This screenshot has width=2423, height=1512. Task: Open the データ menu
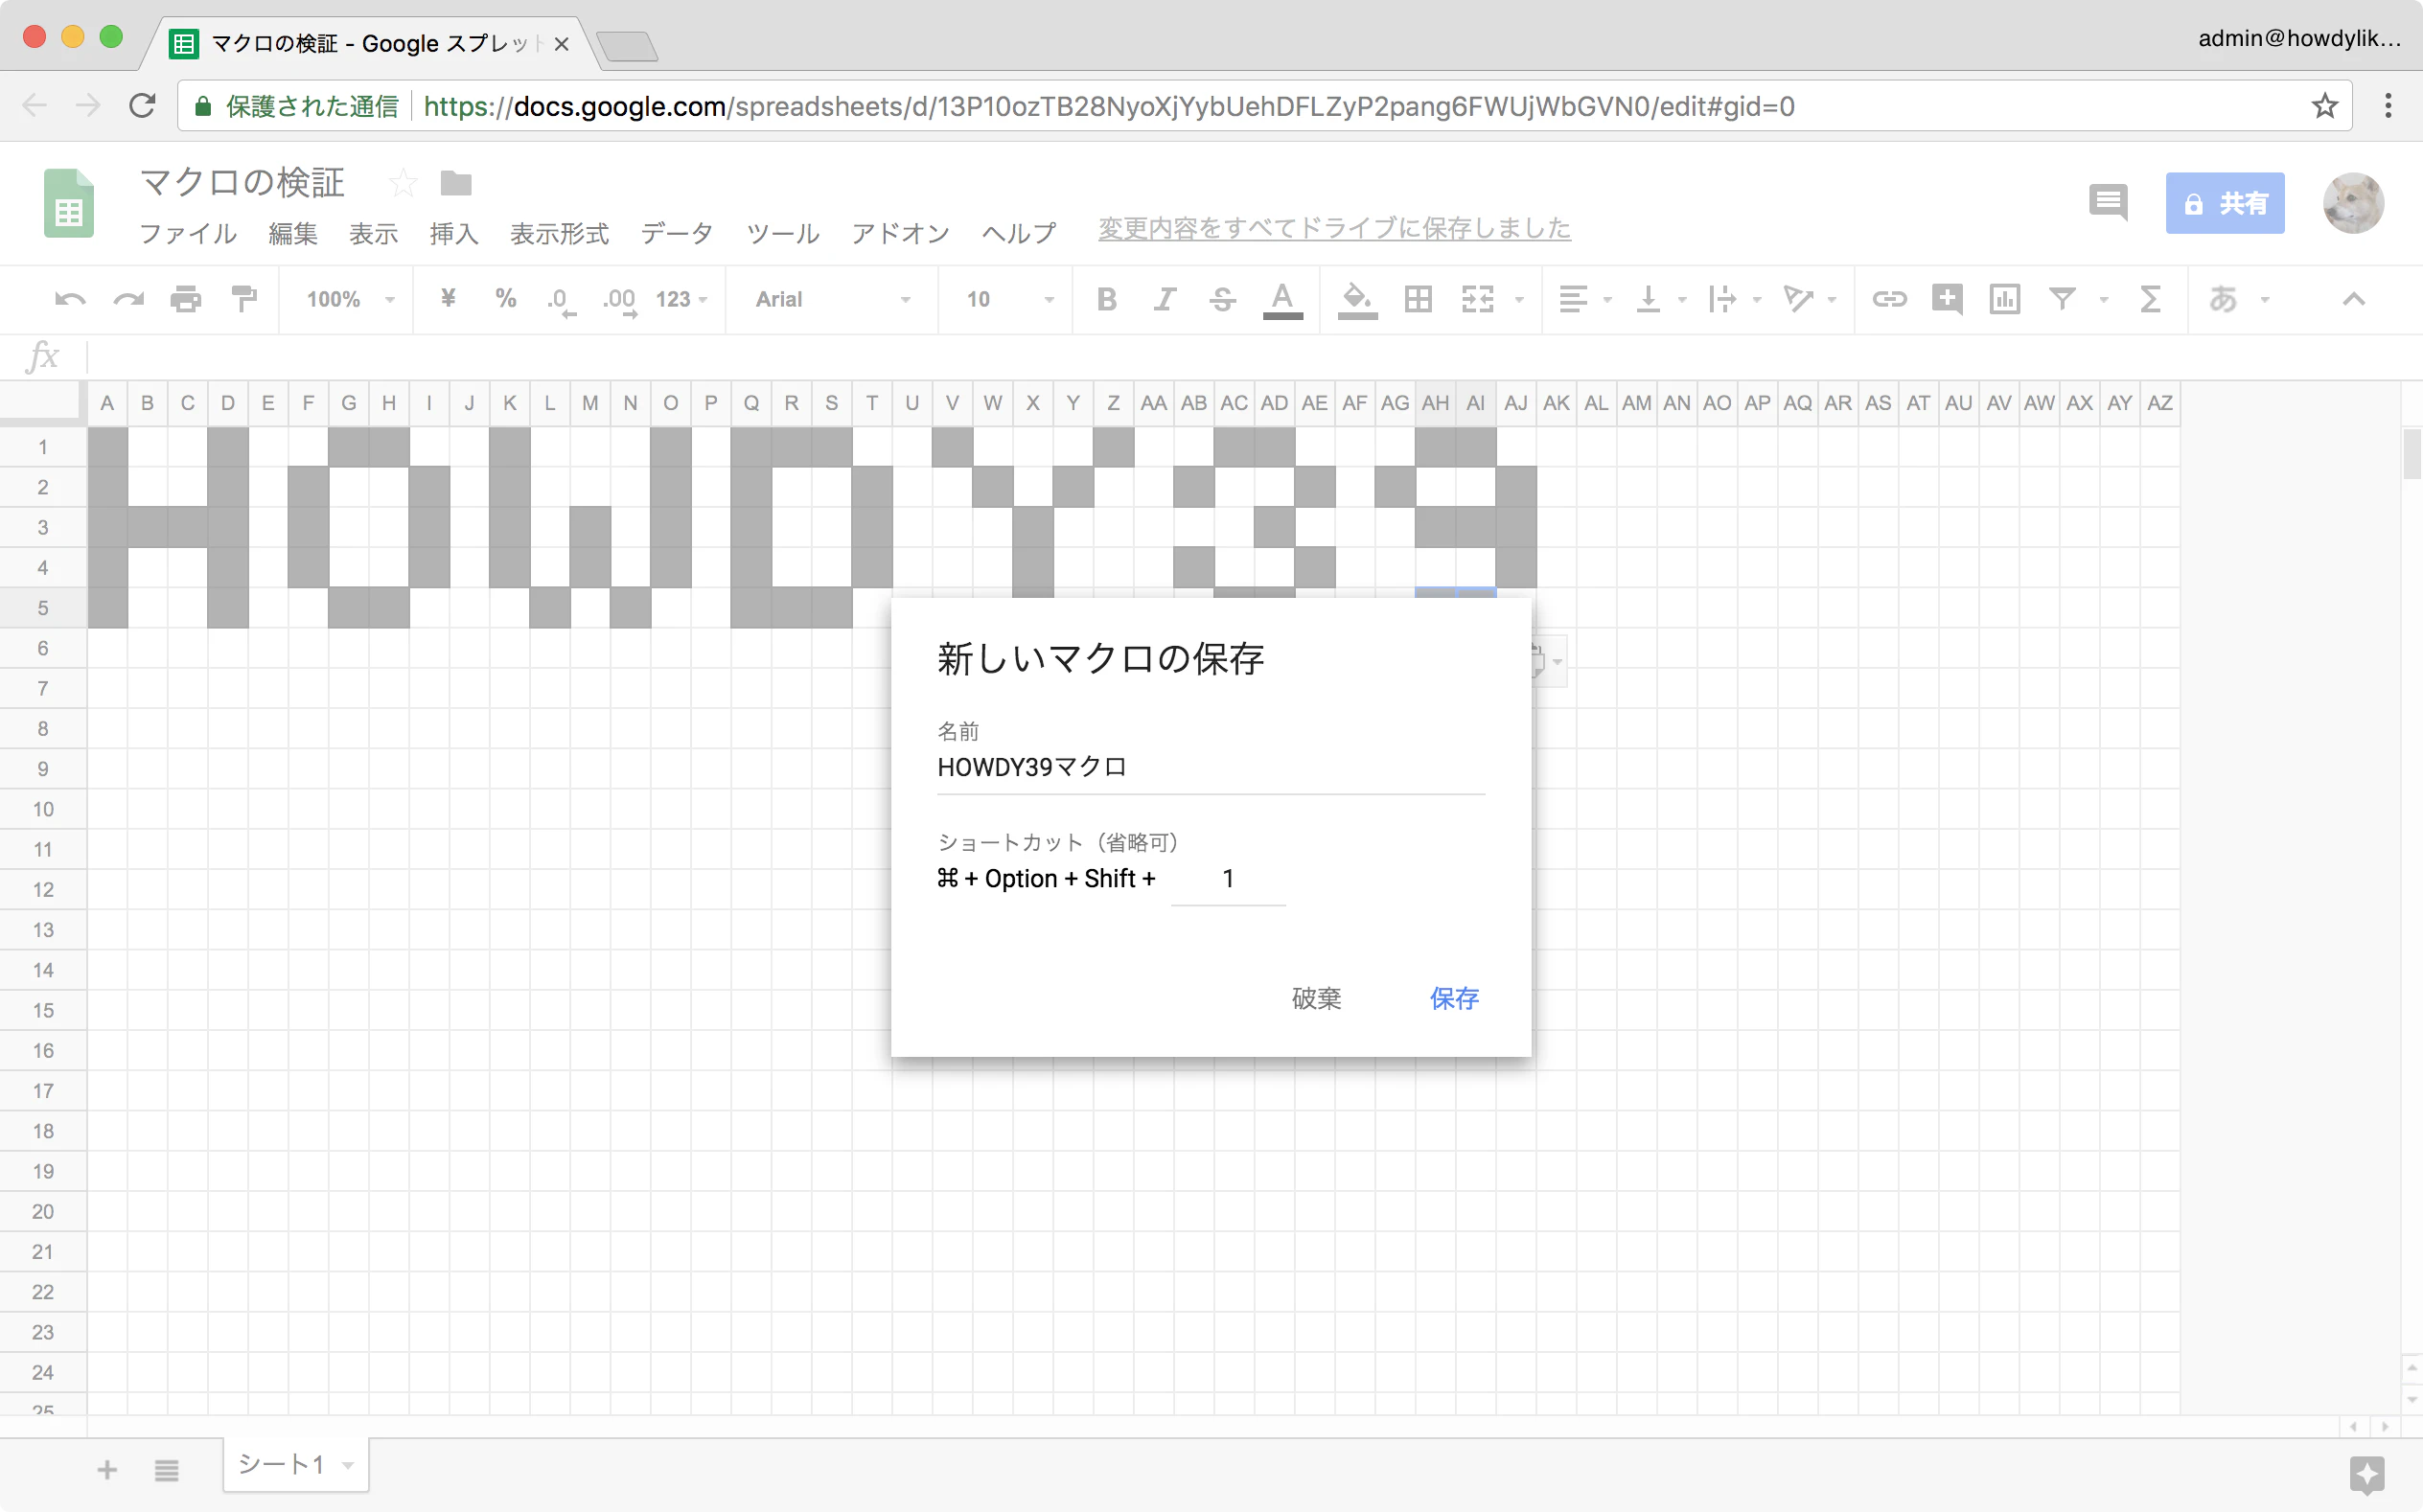coord(677,233)
